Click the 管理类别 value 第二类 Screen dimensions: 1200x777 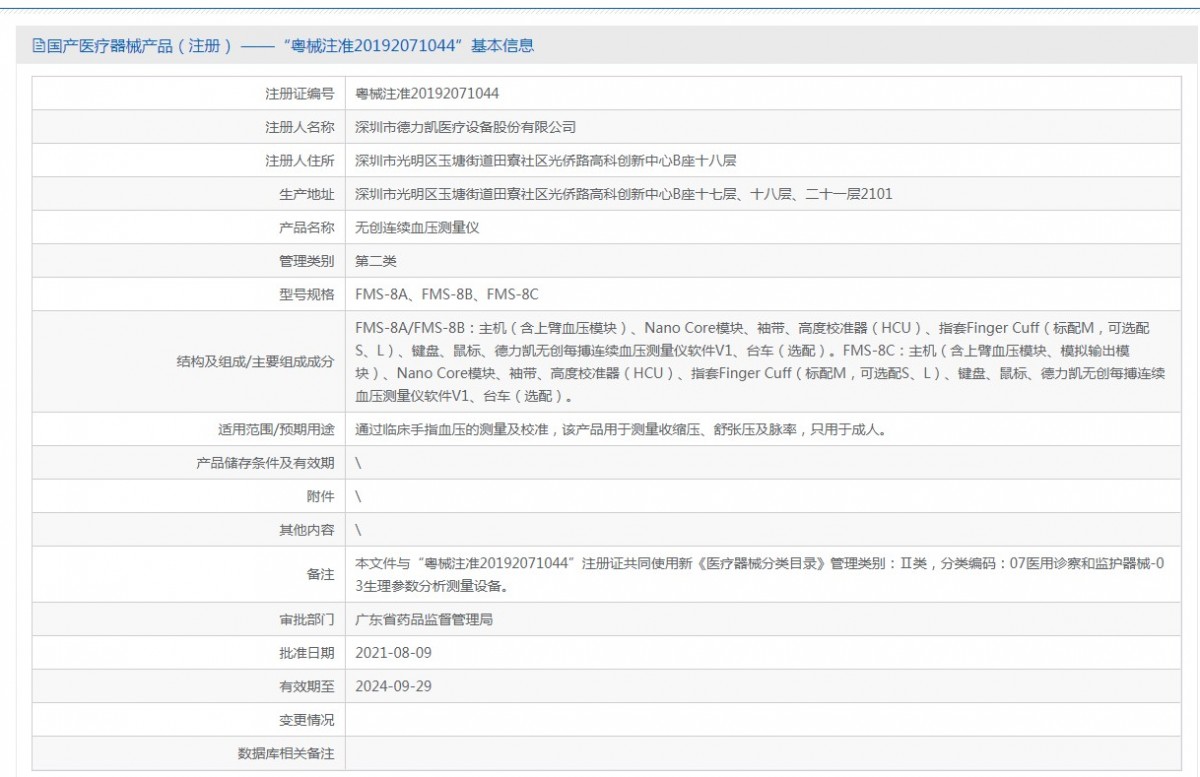pos(376,261)
